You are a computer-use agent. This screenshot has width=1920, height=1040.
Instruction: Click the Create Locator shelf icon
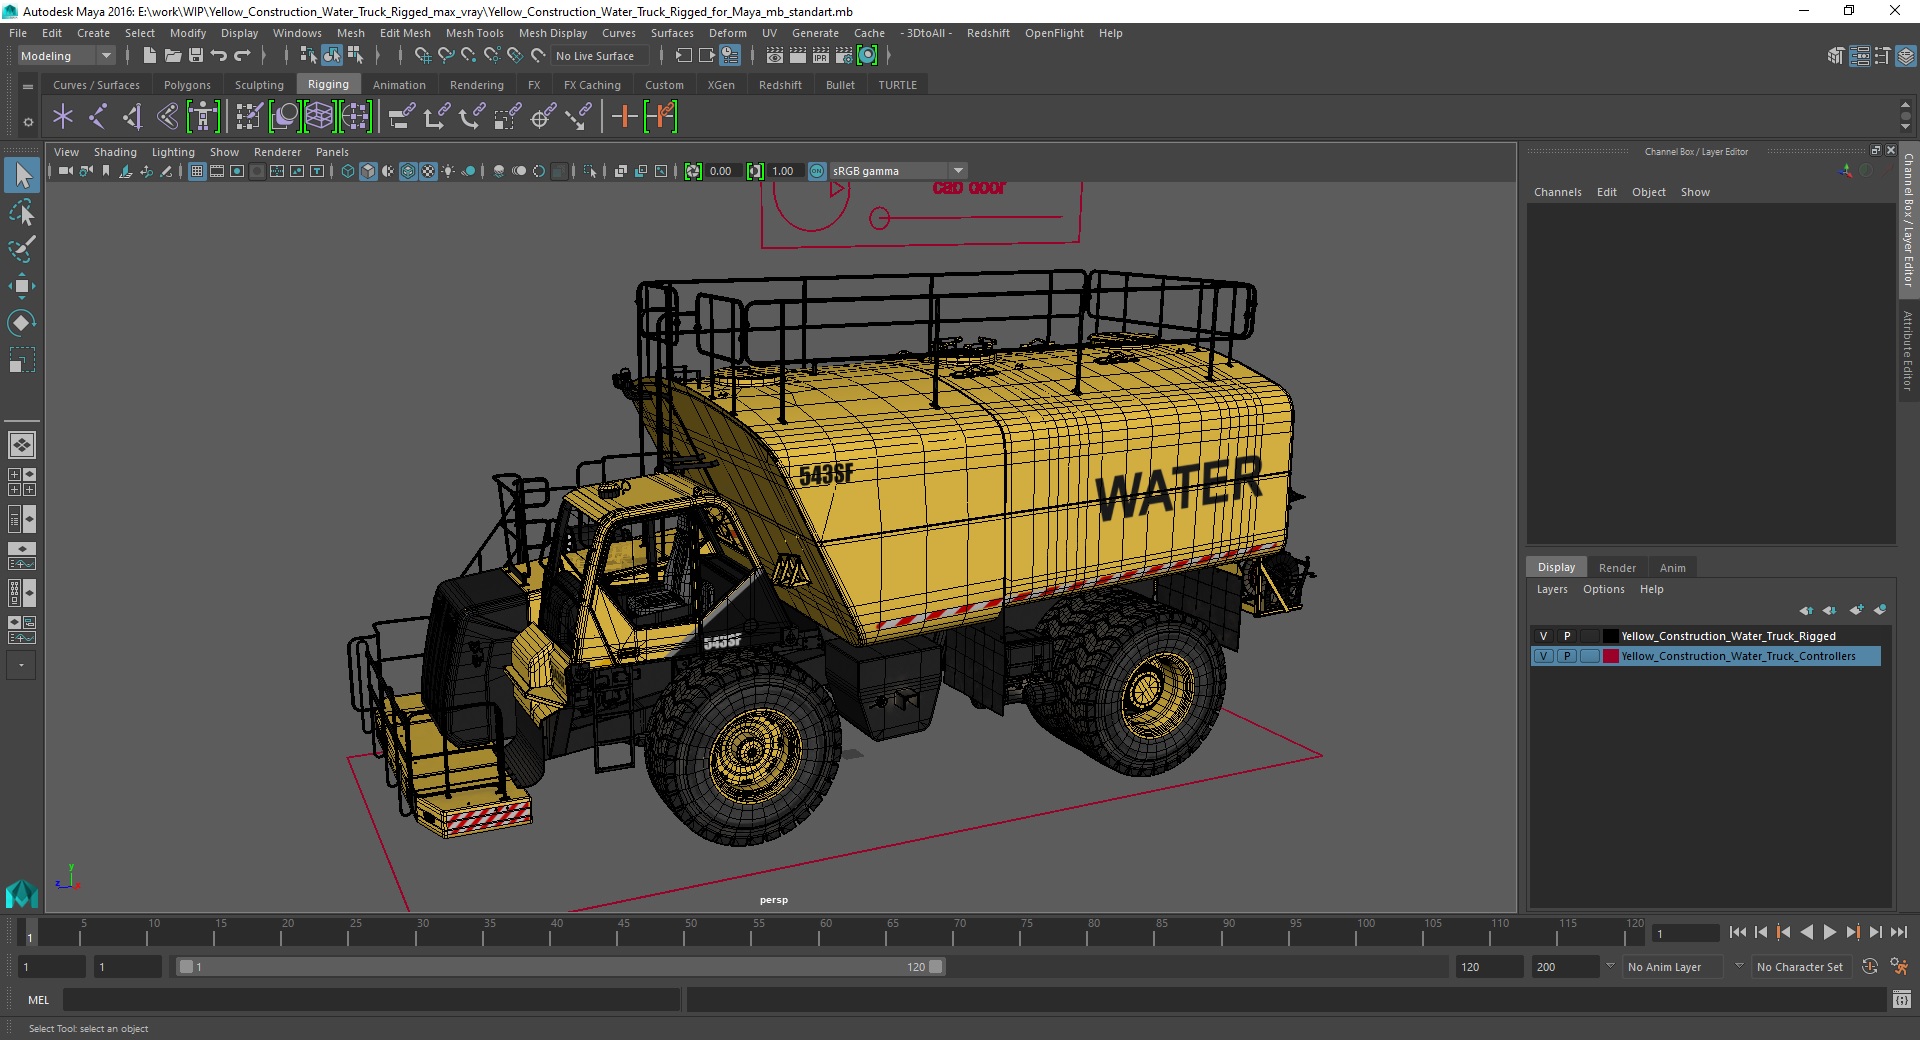point(63,117)
